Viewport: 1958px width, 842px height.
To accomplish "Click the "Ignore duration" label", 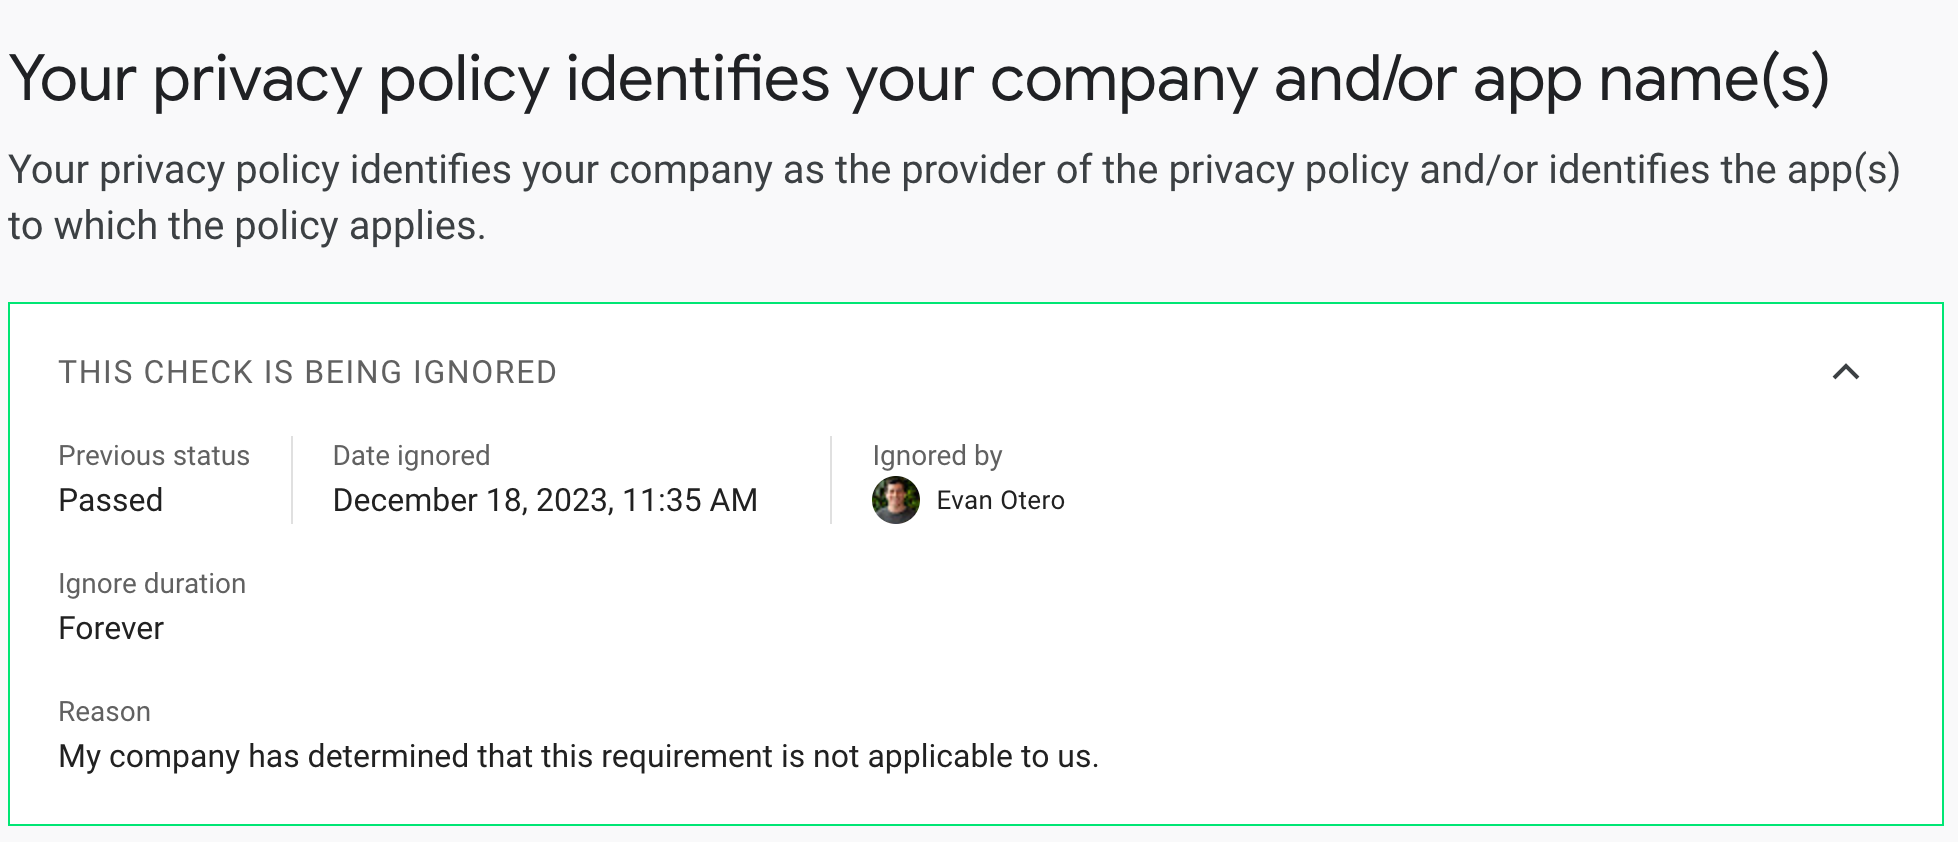I will point(152,584).
